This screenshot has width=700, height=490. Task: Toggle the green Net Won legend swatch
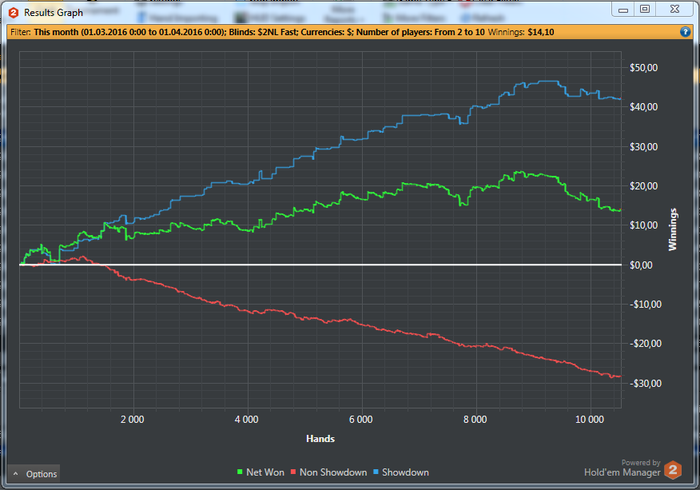point(240,472)
